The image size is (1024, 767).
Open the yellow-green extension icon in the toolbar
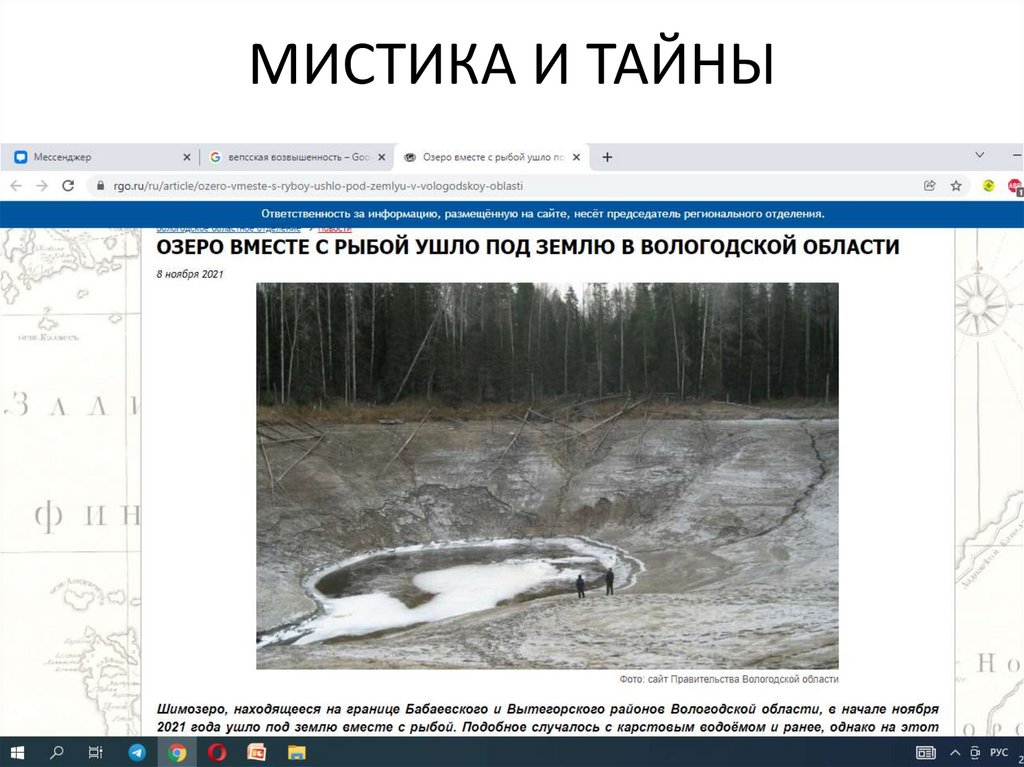(989, 186)
